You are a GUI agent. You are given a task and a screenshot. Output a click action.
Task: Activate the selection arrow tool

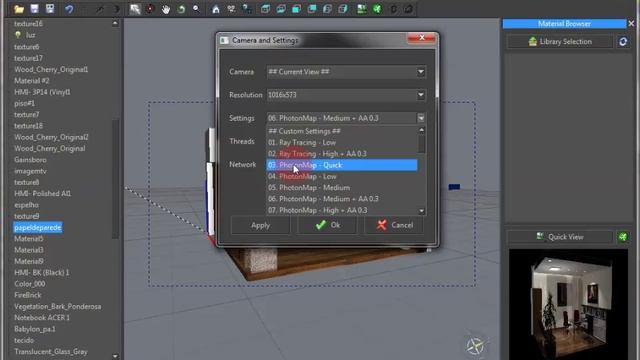(135, 9)
